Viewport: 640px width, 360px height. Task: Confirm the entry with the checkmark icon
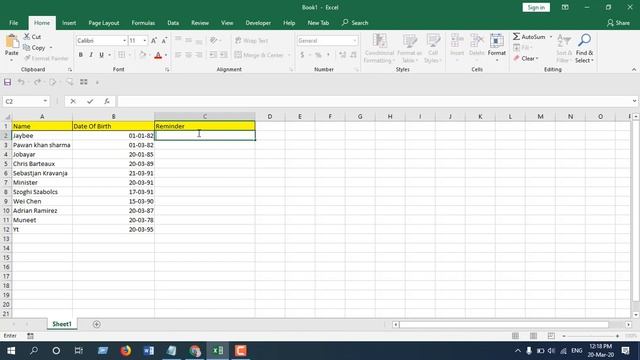(x=90, y=101)
